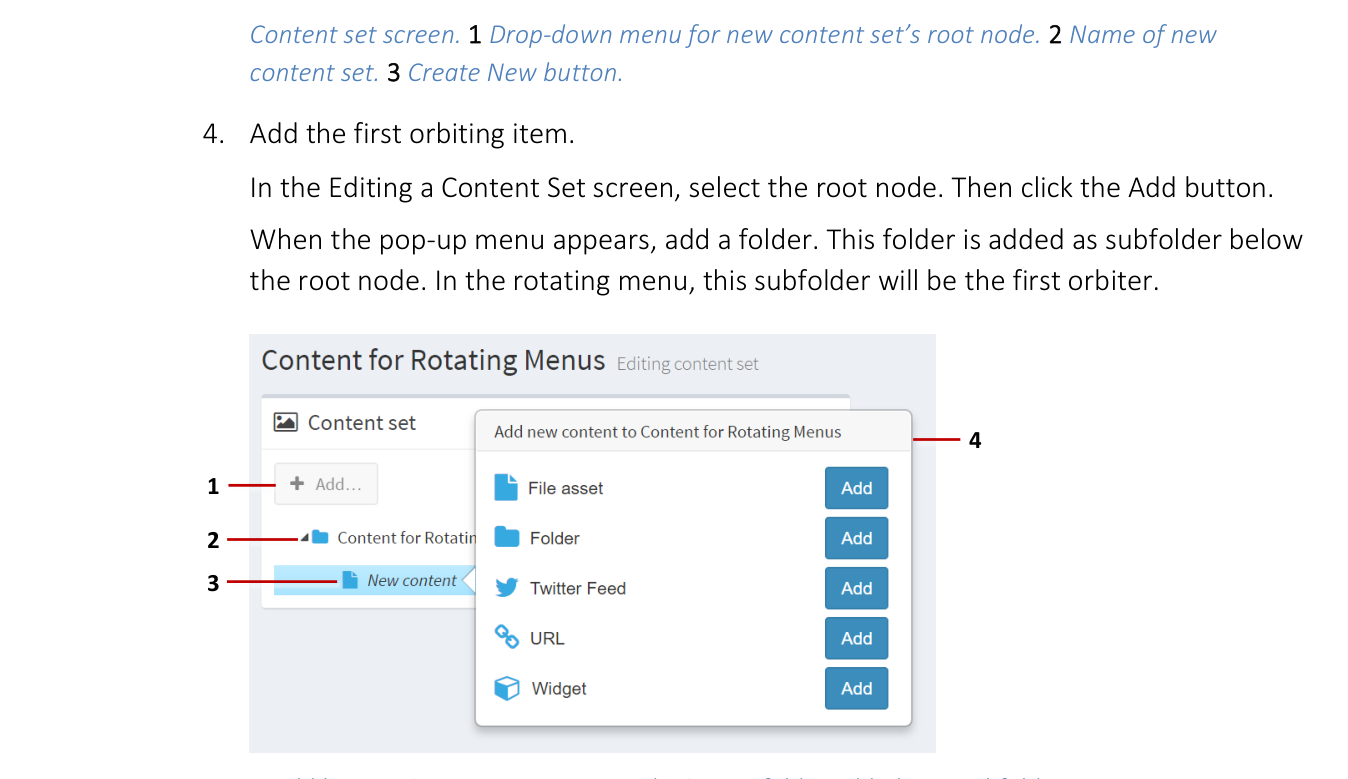Viewport: 1348px width, 779px height.
Task: Click the Twitter Feed bird icon
Action: click(x=507, y=587)
